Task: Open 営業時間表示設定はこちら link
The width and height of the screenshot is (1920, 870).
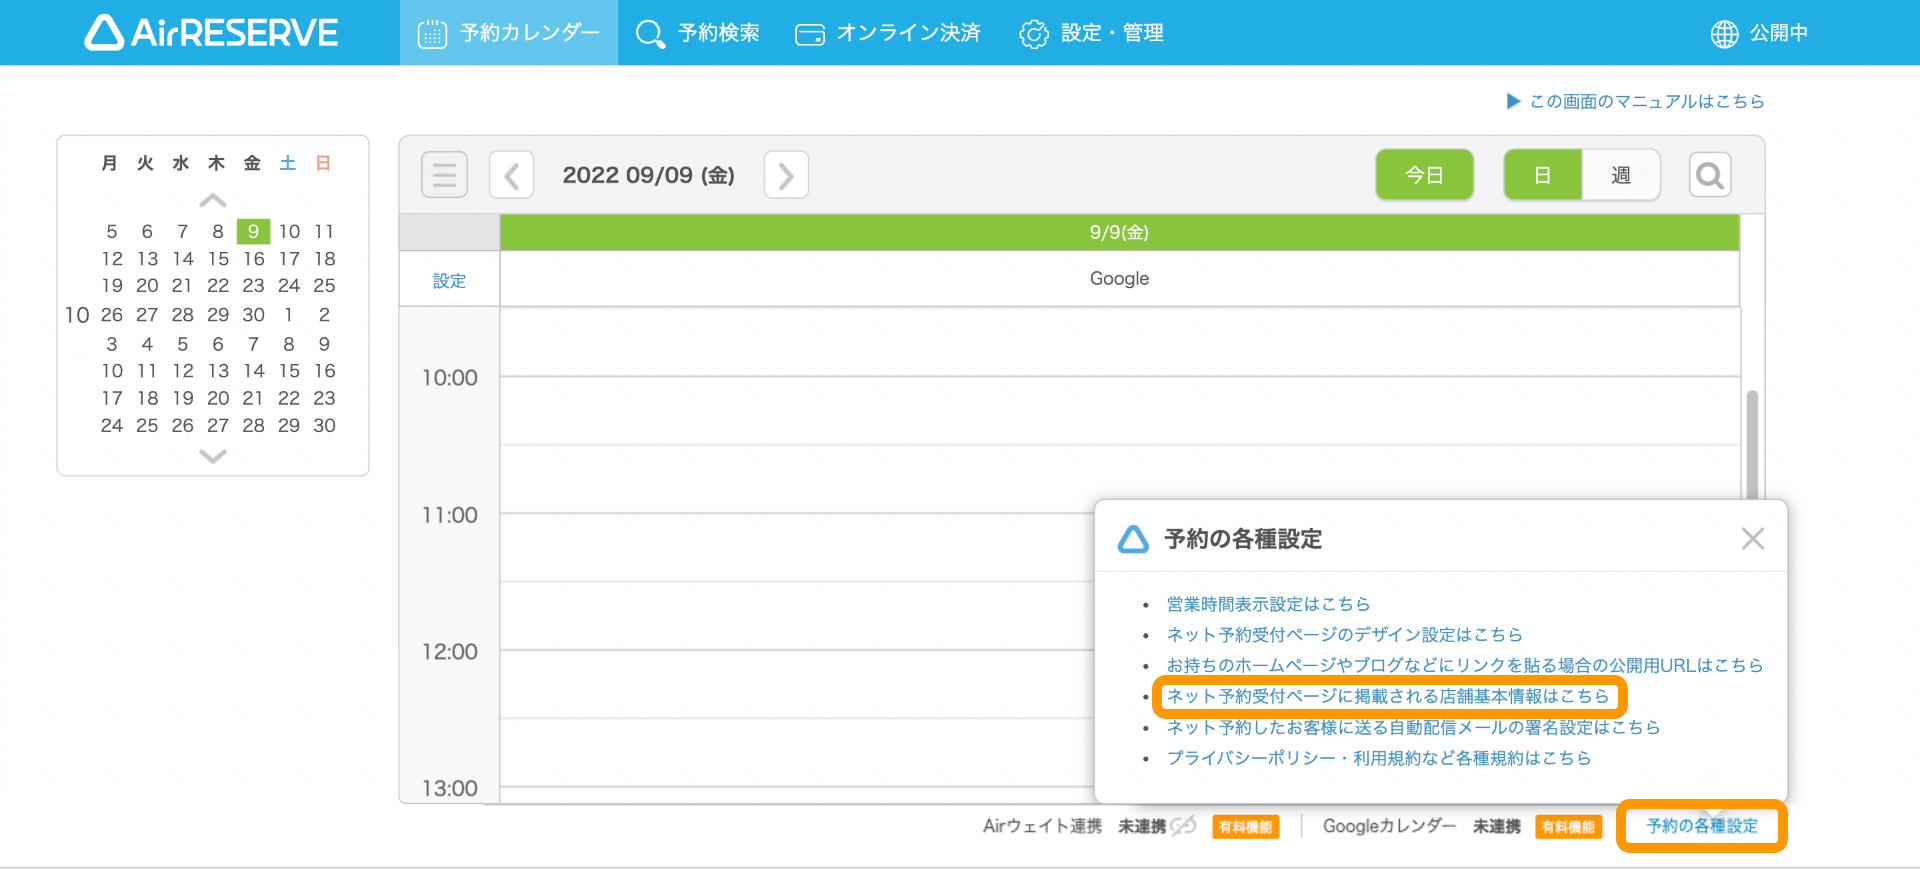Action: [x=1267, y=604]
